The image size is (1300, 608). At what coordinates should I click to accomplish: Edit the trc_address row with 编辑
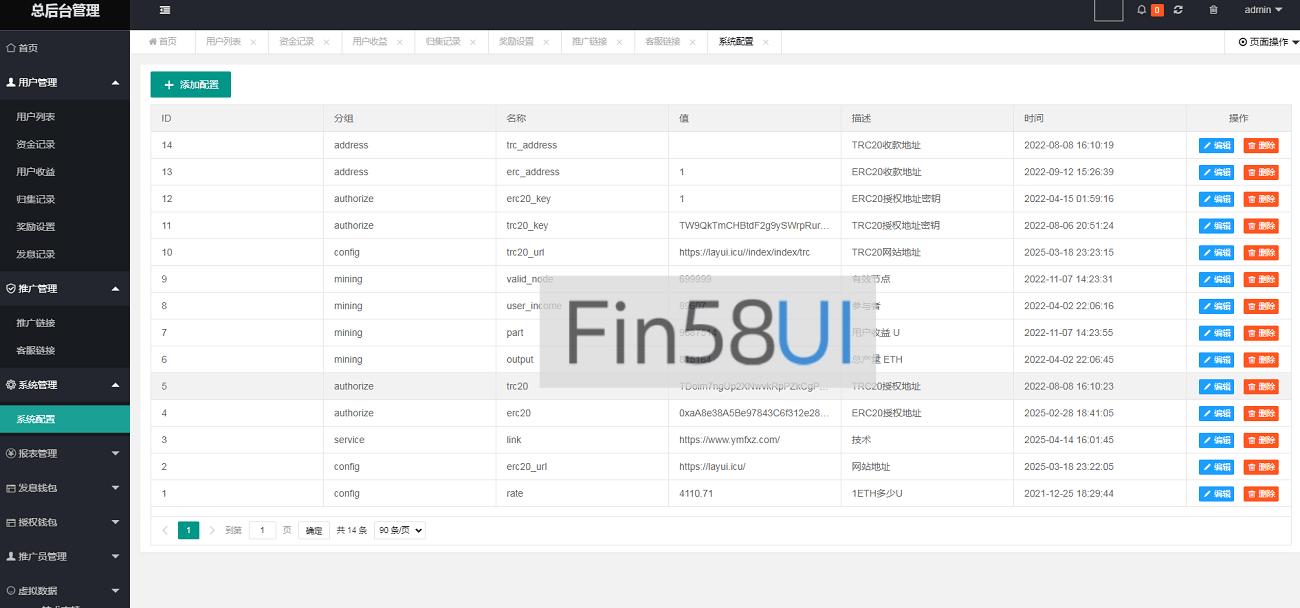pyautogui.click(x=1216, y=146)
